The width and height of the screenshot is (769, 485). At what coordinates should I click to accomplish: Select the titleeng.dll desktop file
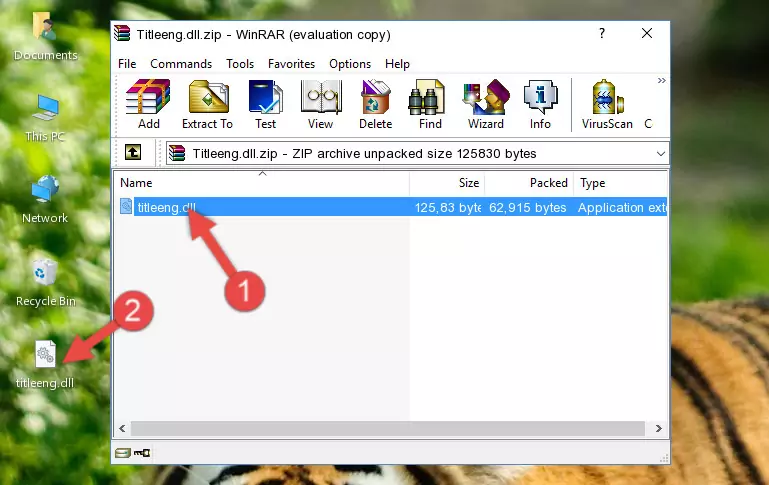[x=45, y=364]
